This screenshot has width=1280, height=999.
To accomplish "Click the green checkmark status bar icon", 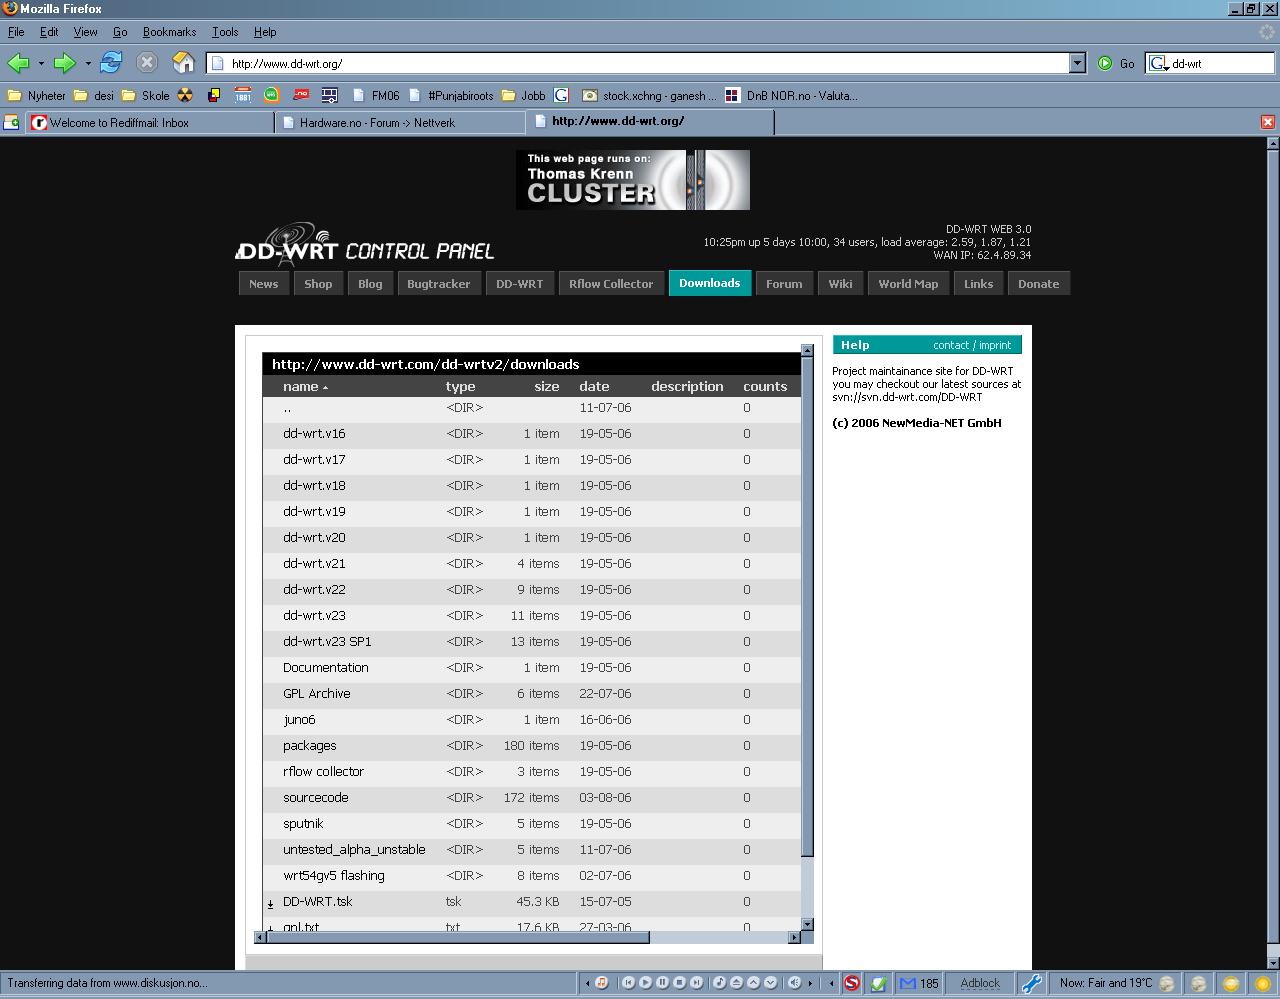I will click(878, 983).
